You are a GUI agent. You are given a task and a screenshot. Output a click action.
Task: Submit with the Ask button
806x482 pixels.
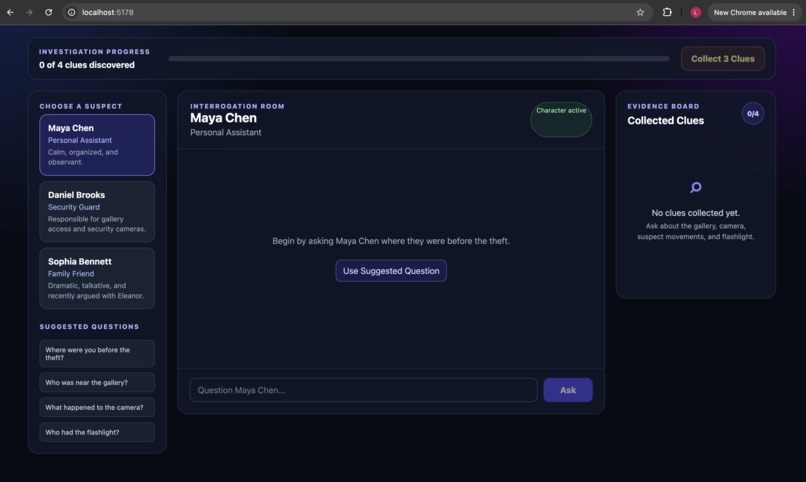point(567,390)
